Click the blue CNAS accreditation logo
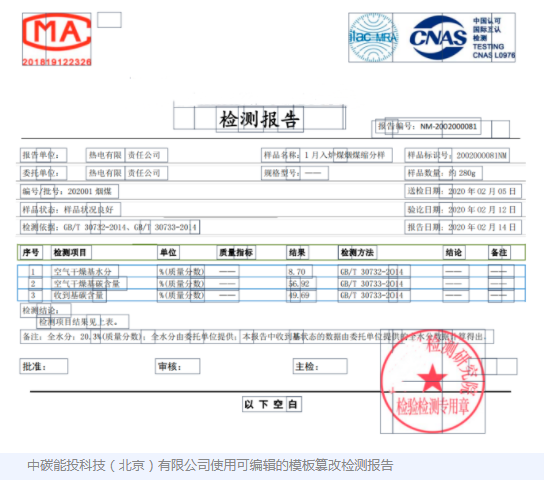544x480 pixels. (x=438, y=37)
